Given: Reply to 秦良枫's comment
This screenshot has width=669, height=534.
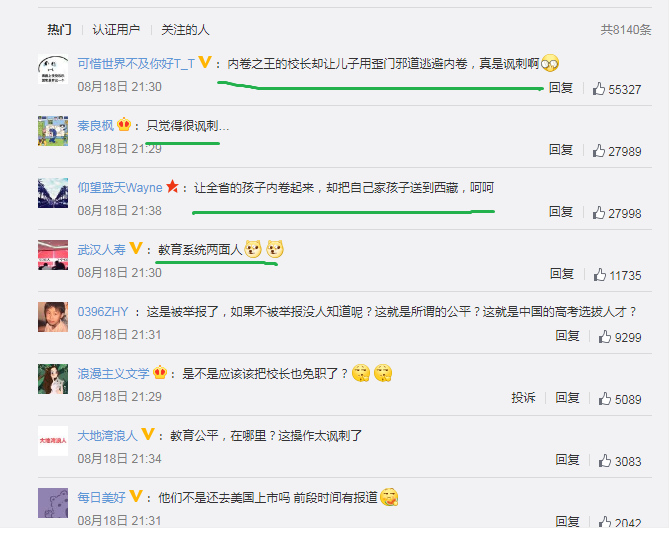Looking at the screenshot, I should tap(561, 150).
